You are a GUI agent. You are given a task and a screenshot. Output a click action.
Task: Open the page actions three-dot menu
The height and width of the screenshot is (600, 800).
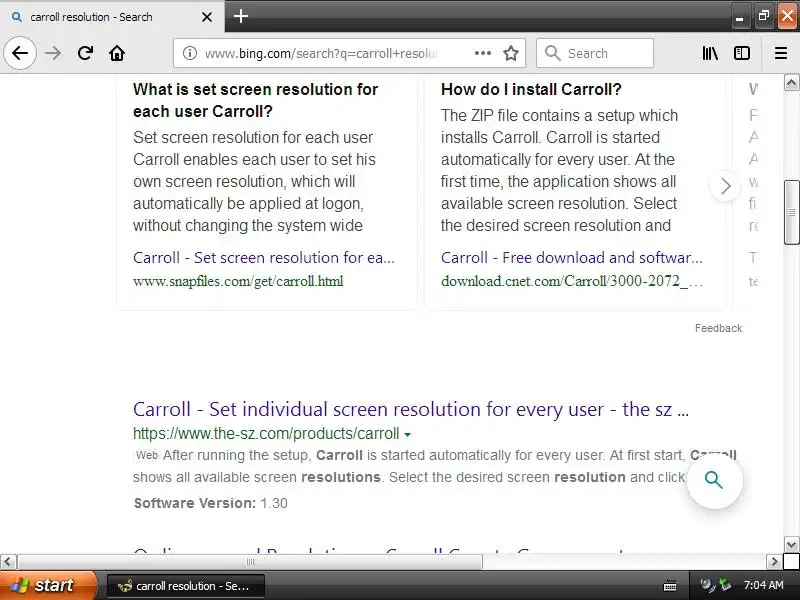pos(482,53)
